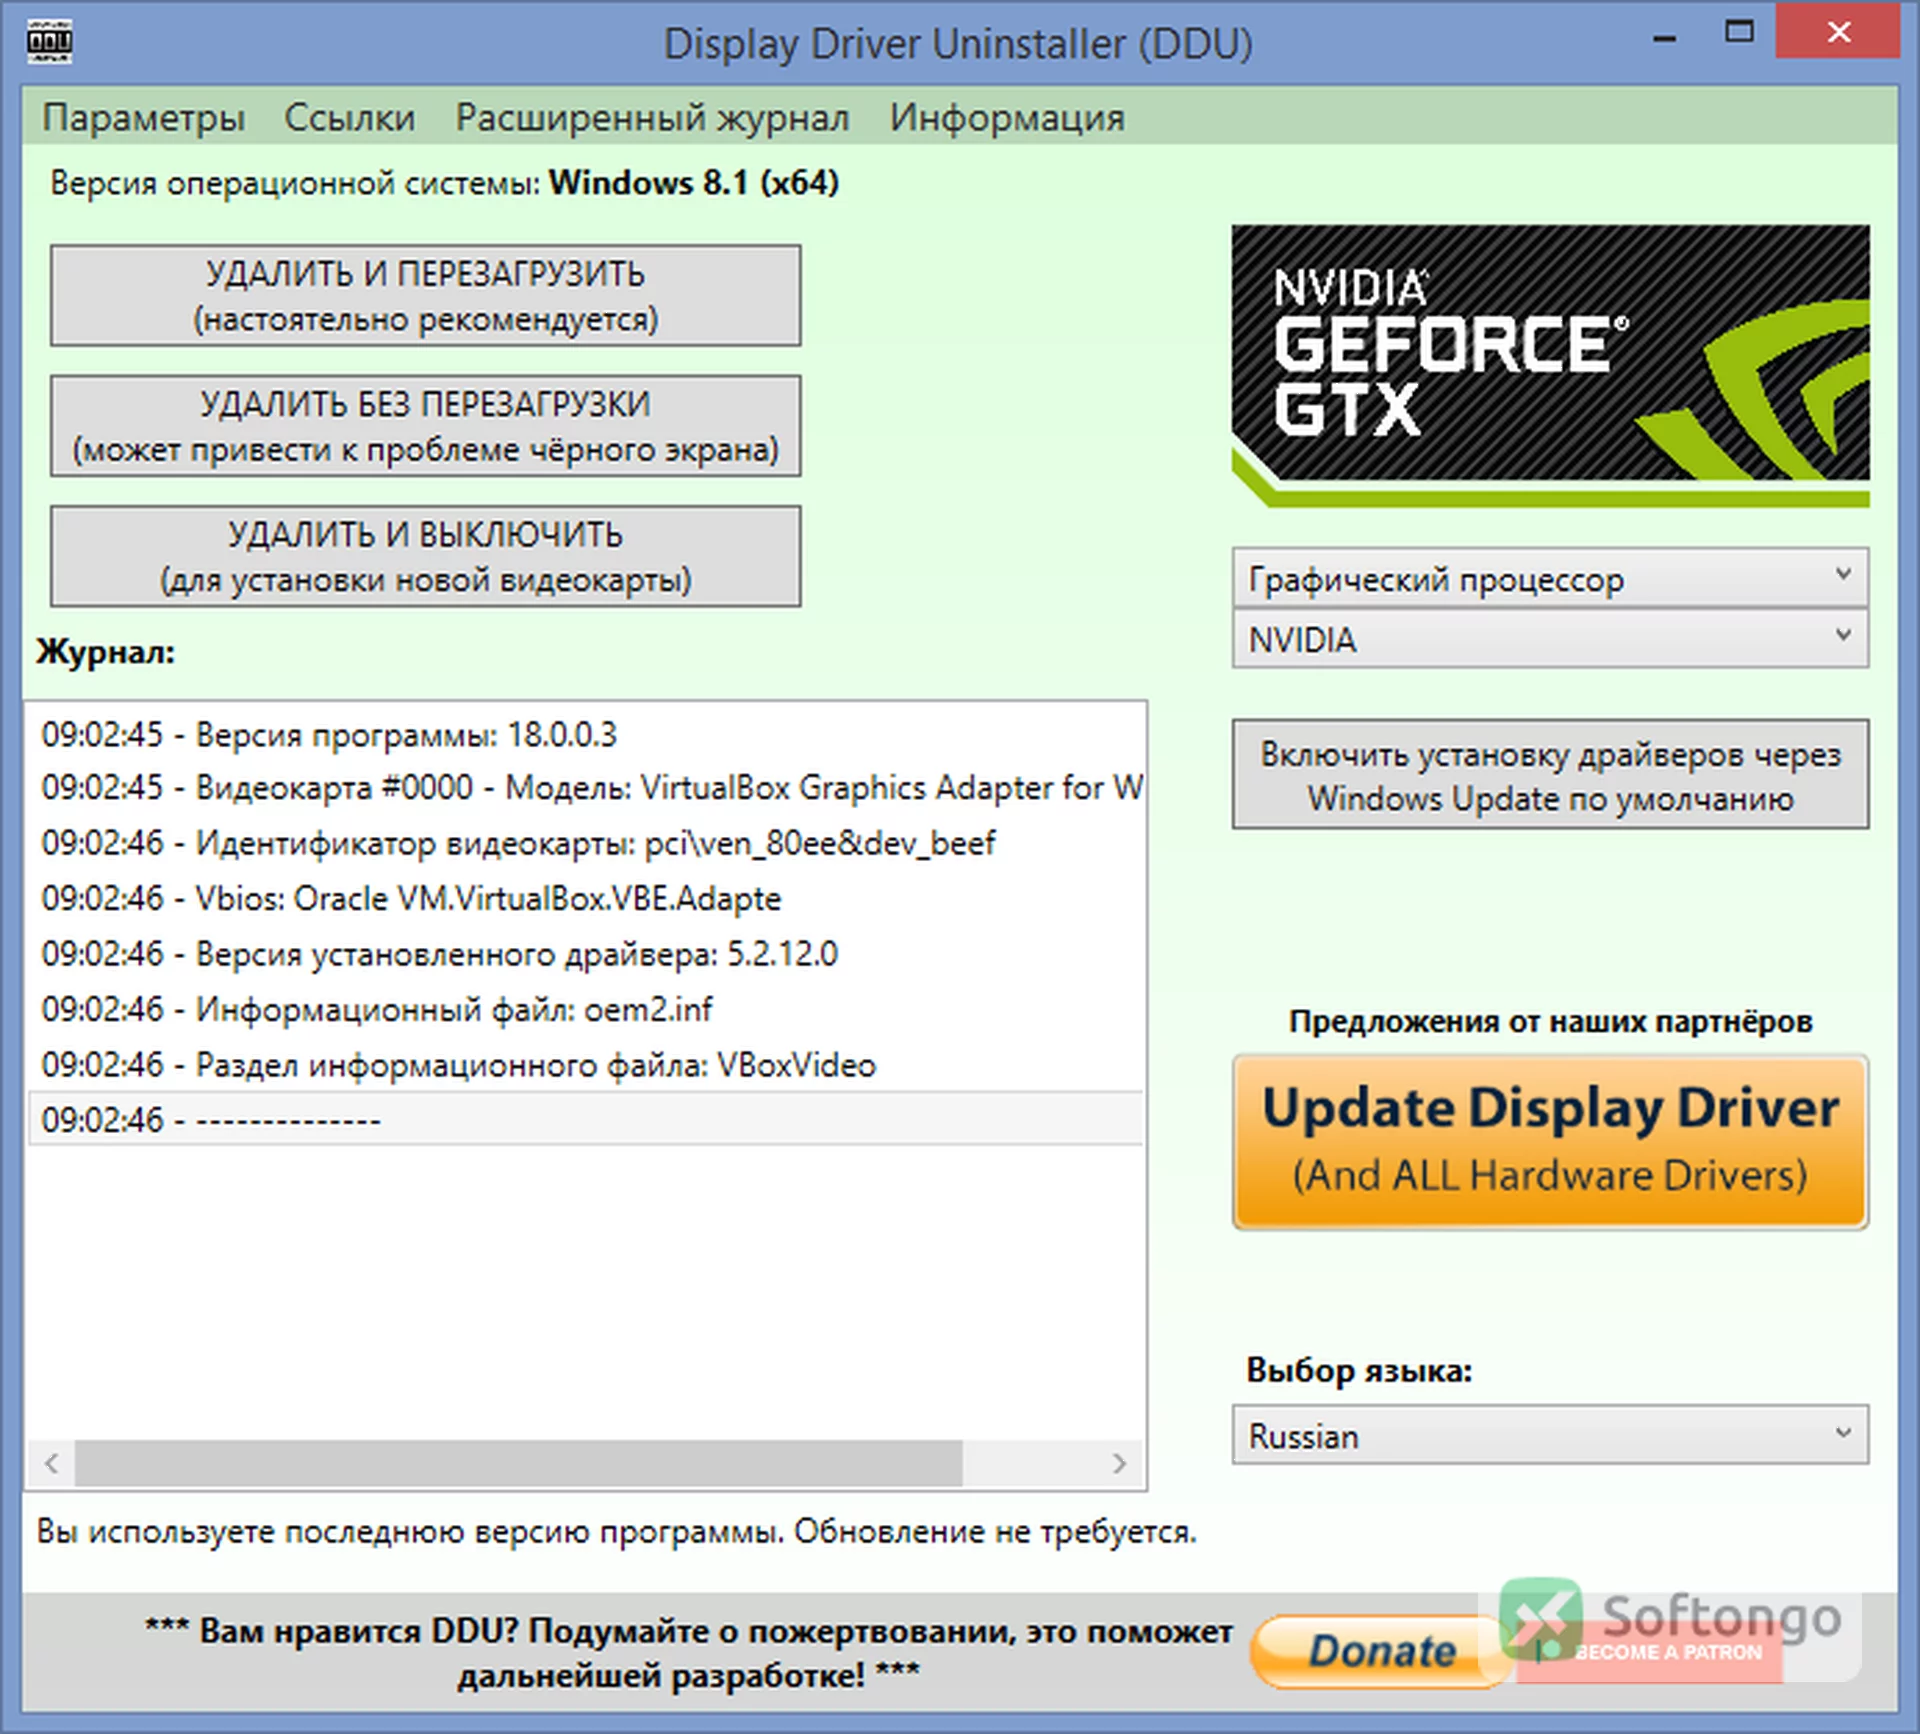Click the DDU app icon in title bar

(49, 43)
